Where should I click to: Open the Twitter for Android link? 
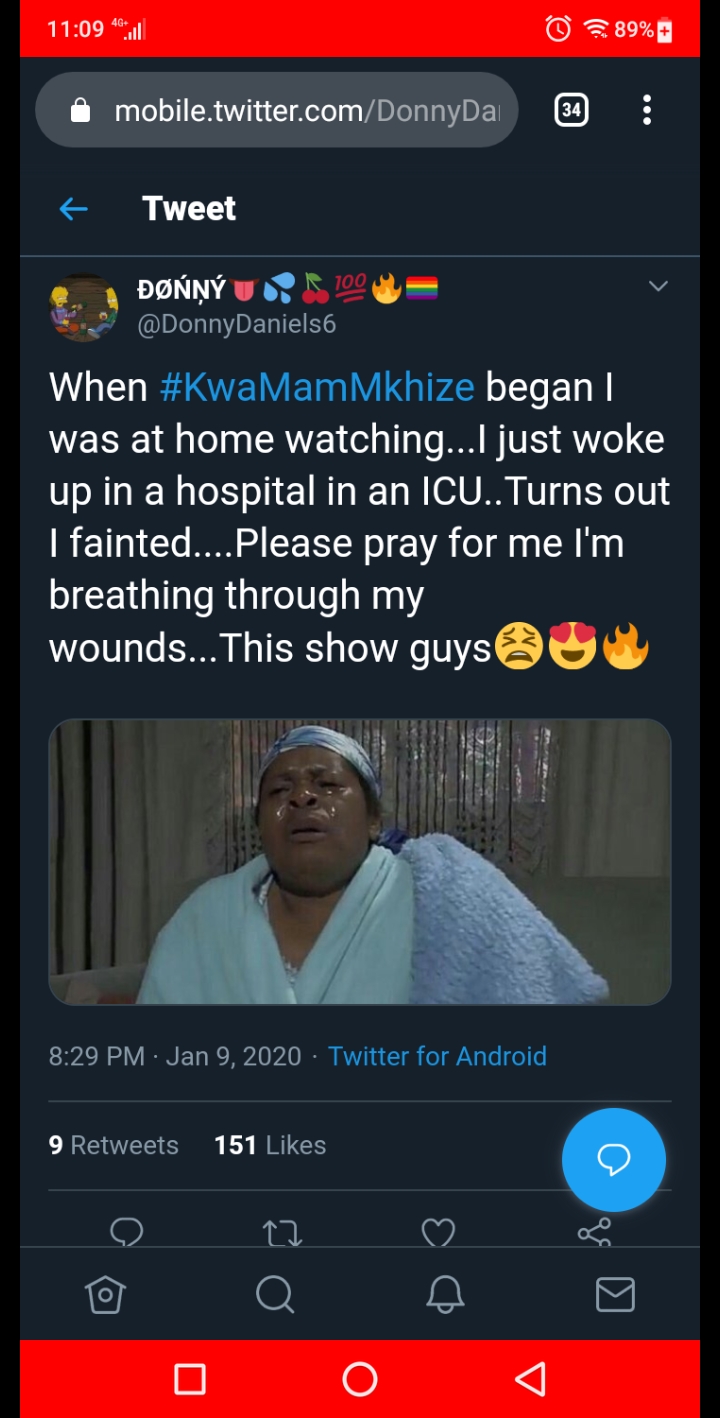pyautogui.click(x=437, y=1056)
